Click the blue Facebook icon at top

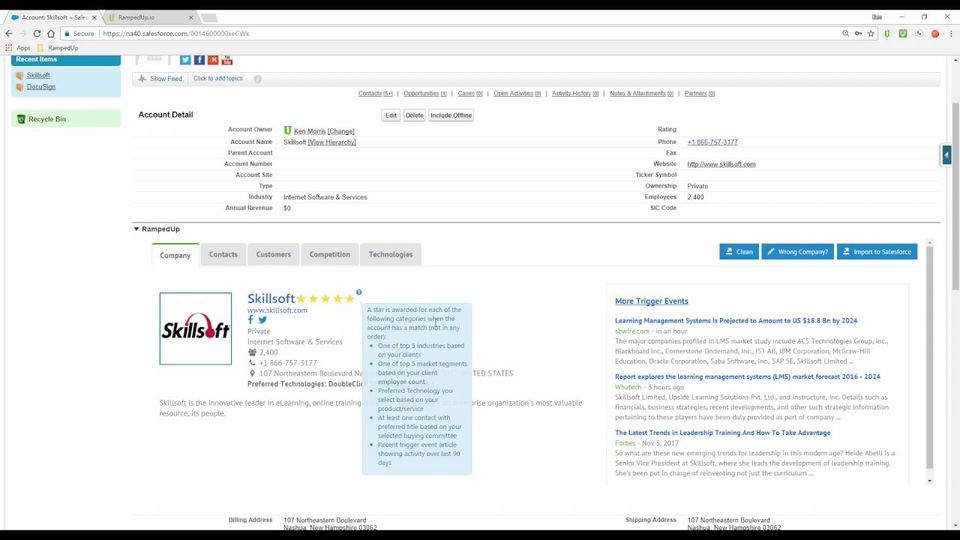point(200,59)
